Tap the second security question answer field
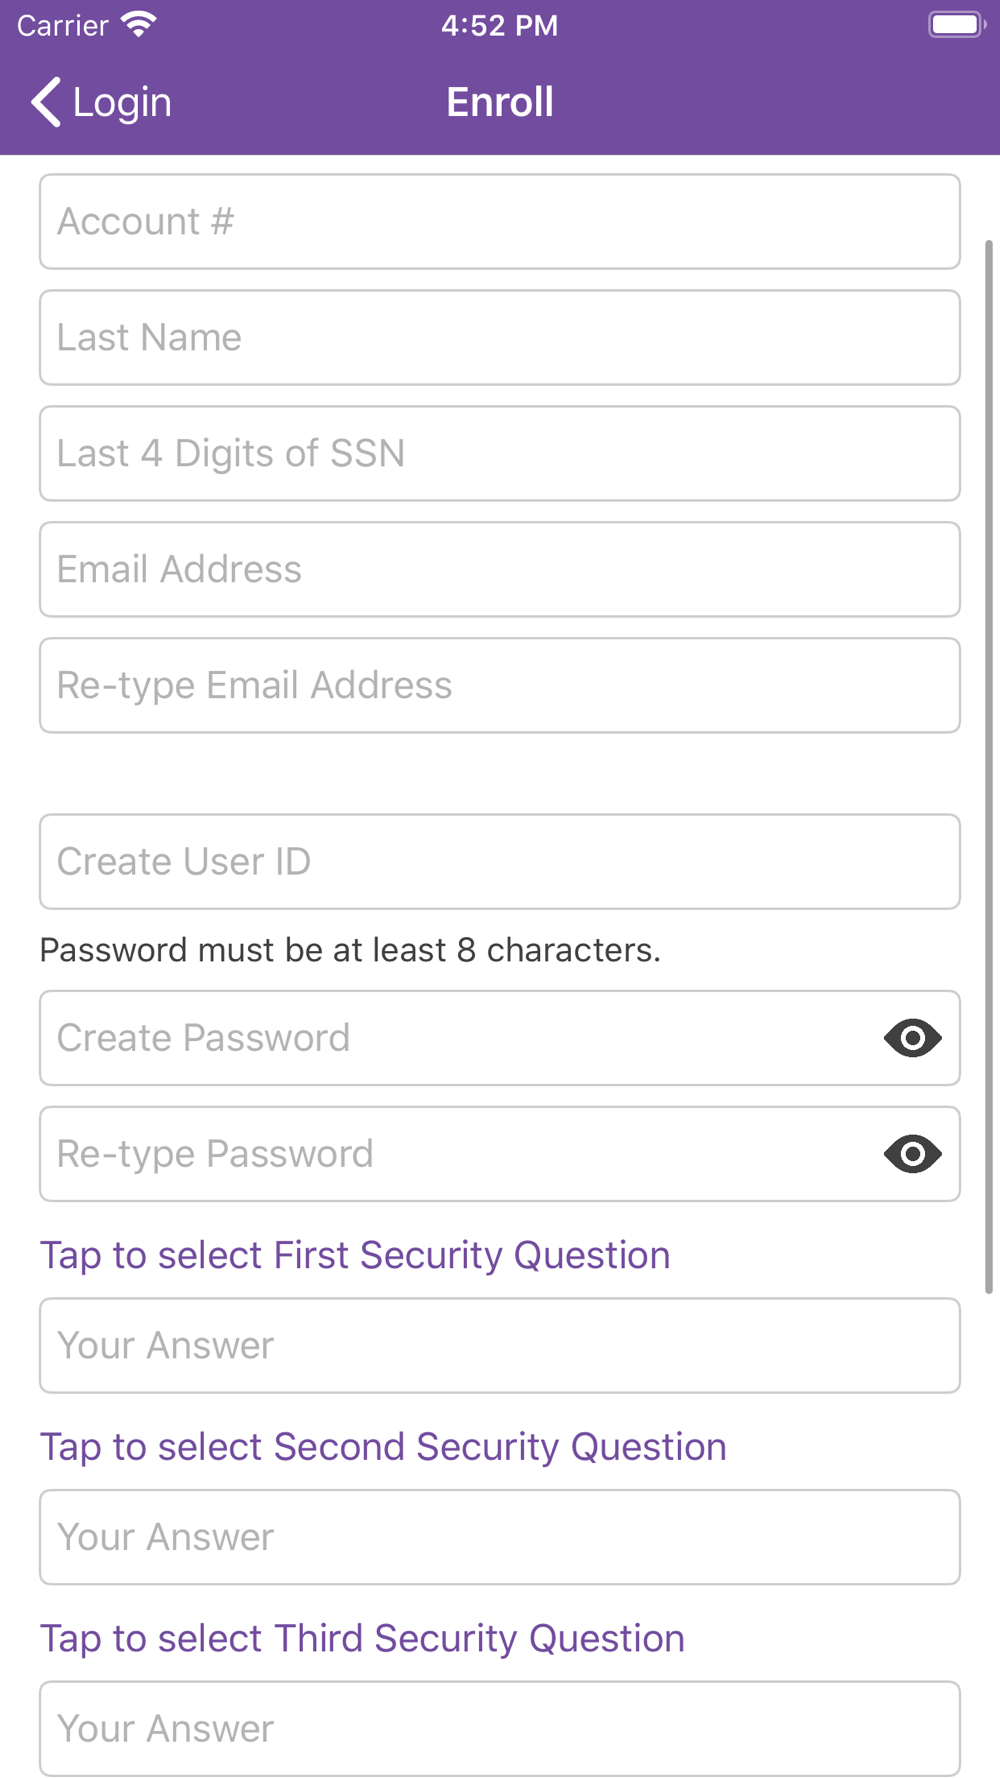Image resolution: width=1000 pixels, height=1778 pixels. pos(500,1538)
